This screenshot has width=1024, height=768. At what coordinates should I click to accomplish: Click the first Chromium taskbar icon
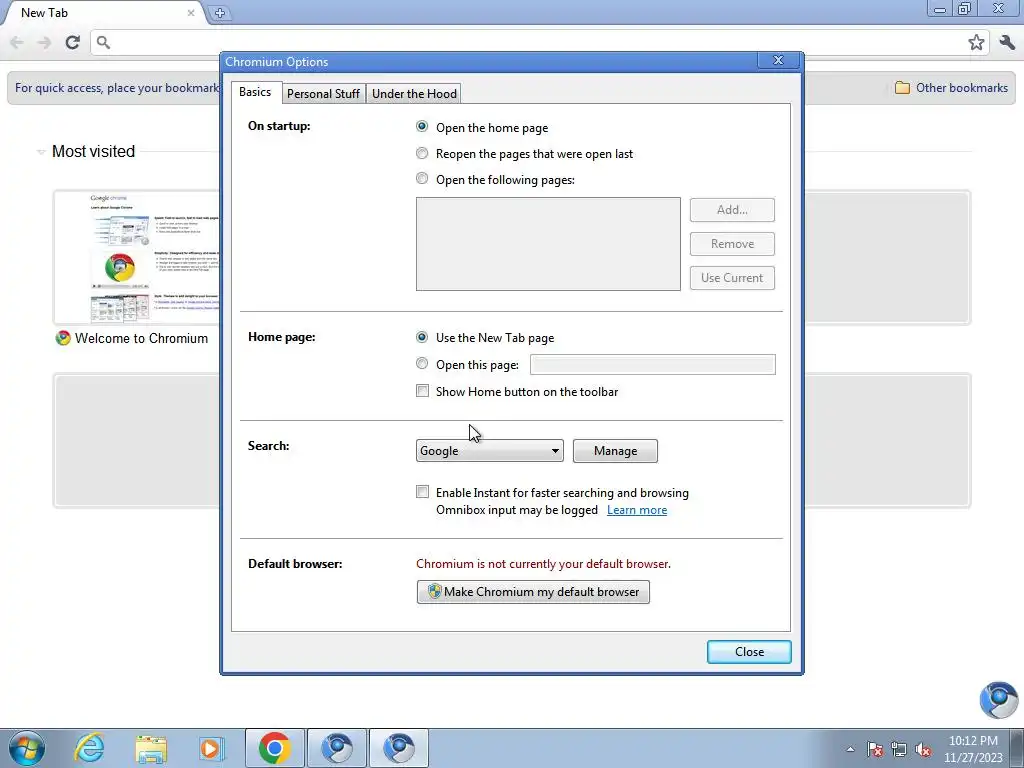click(x=337, y=748)
